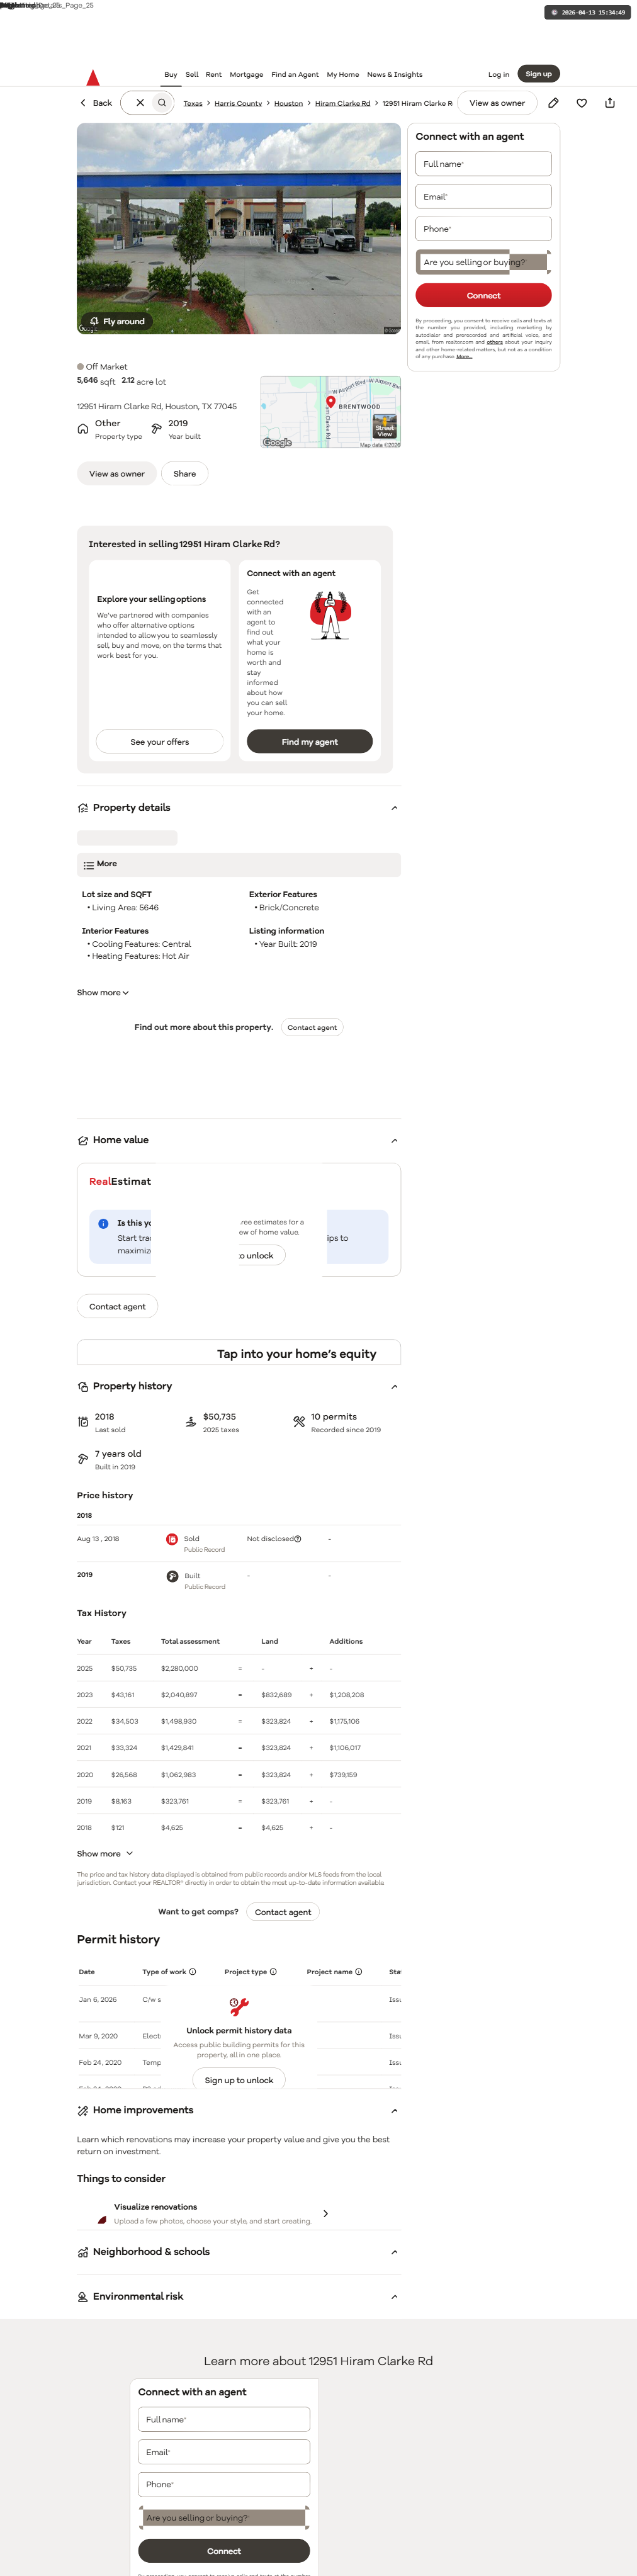The image size is (637, 2576).
Task: Collapse the Property details section
Action: (394, 808)
